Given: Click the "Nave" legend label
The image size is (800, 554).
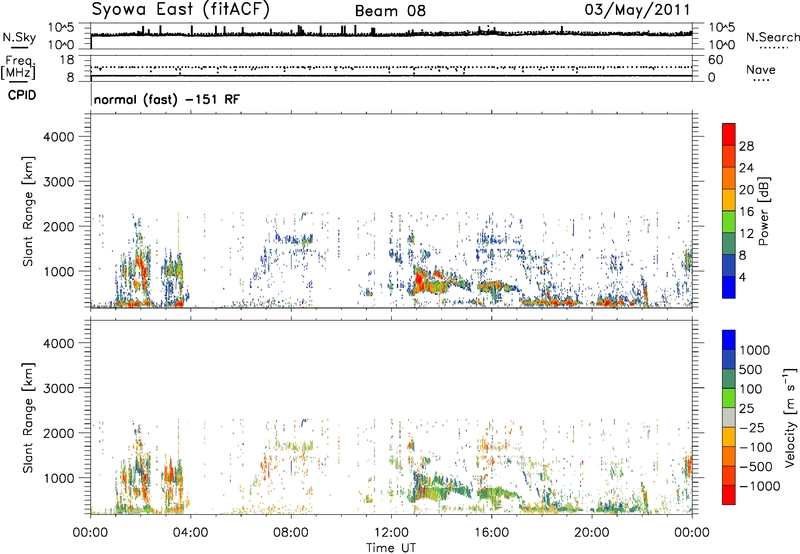Looking at the screenshot, I should pos(761,69).
